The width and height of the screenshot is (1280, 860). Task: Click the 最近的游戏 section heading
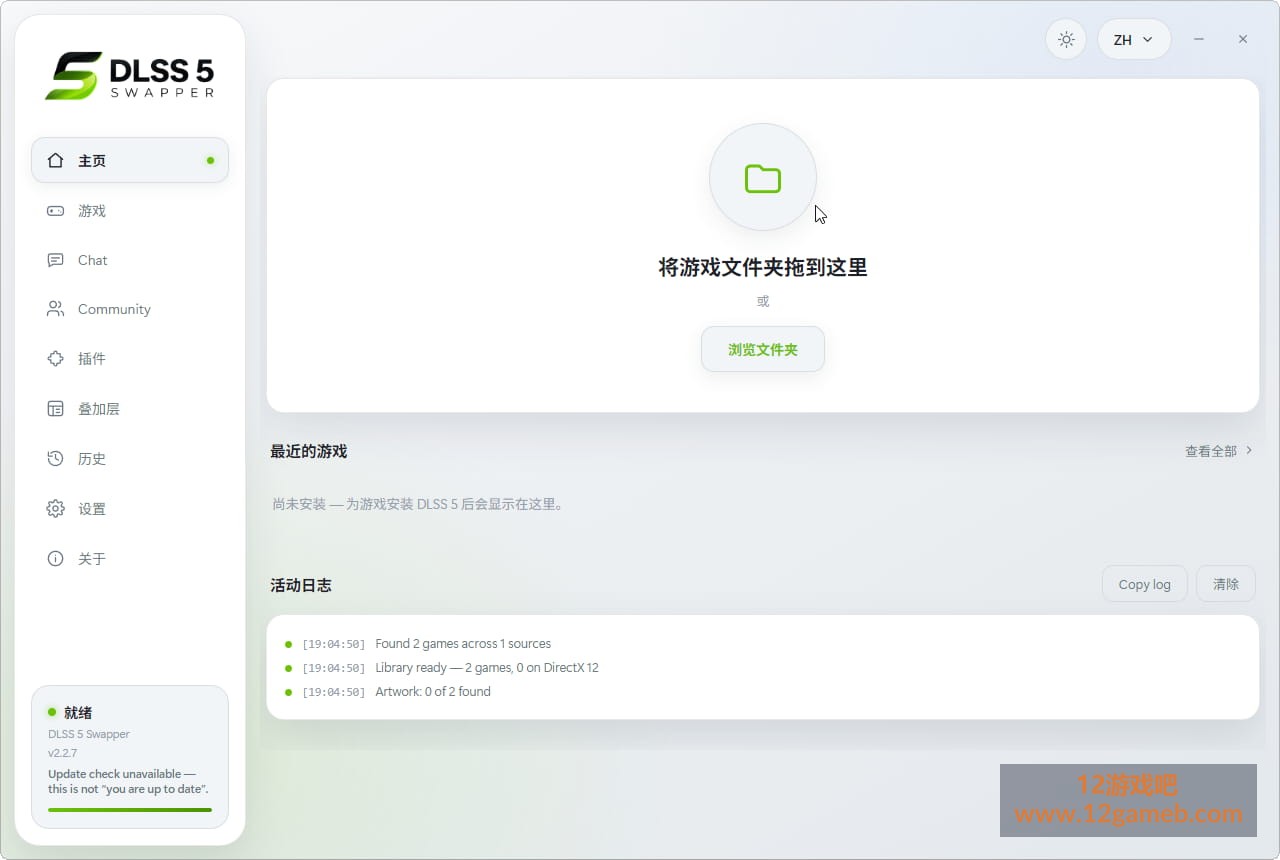[308, 451]
